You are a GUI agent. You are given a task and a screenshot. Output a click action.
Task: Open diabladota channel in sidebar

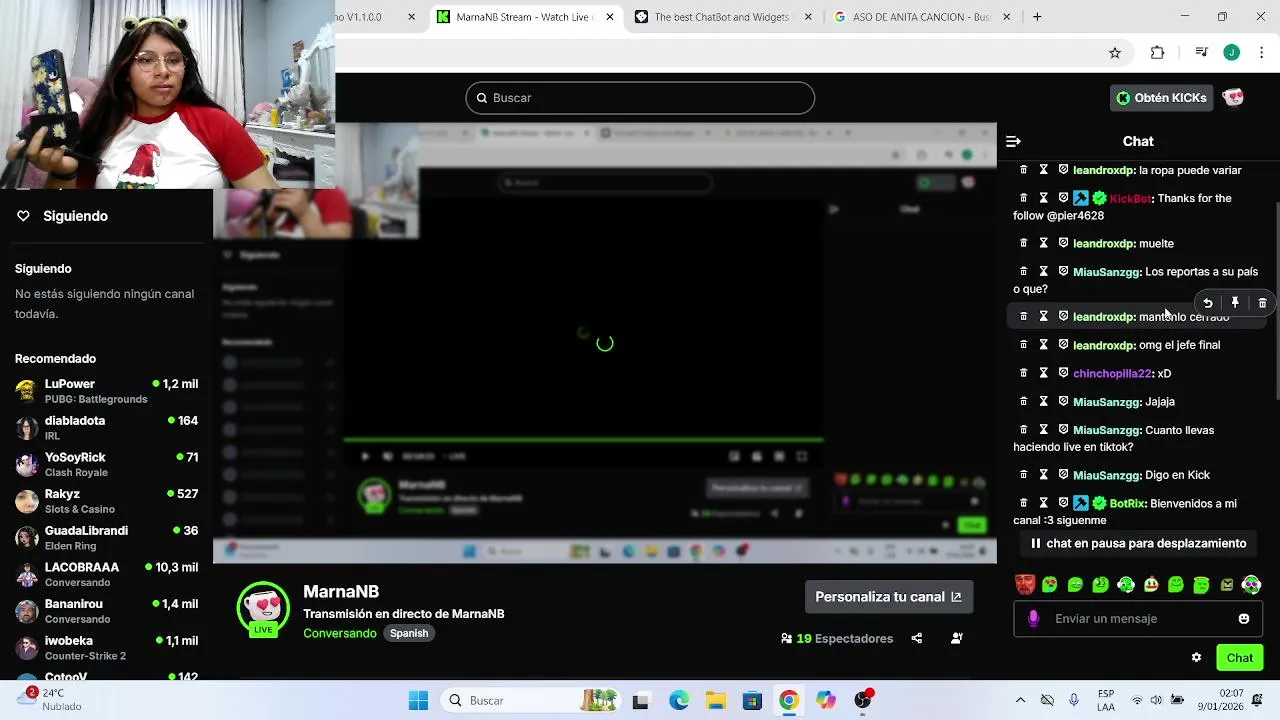tap(106, 428)
